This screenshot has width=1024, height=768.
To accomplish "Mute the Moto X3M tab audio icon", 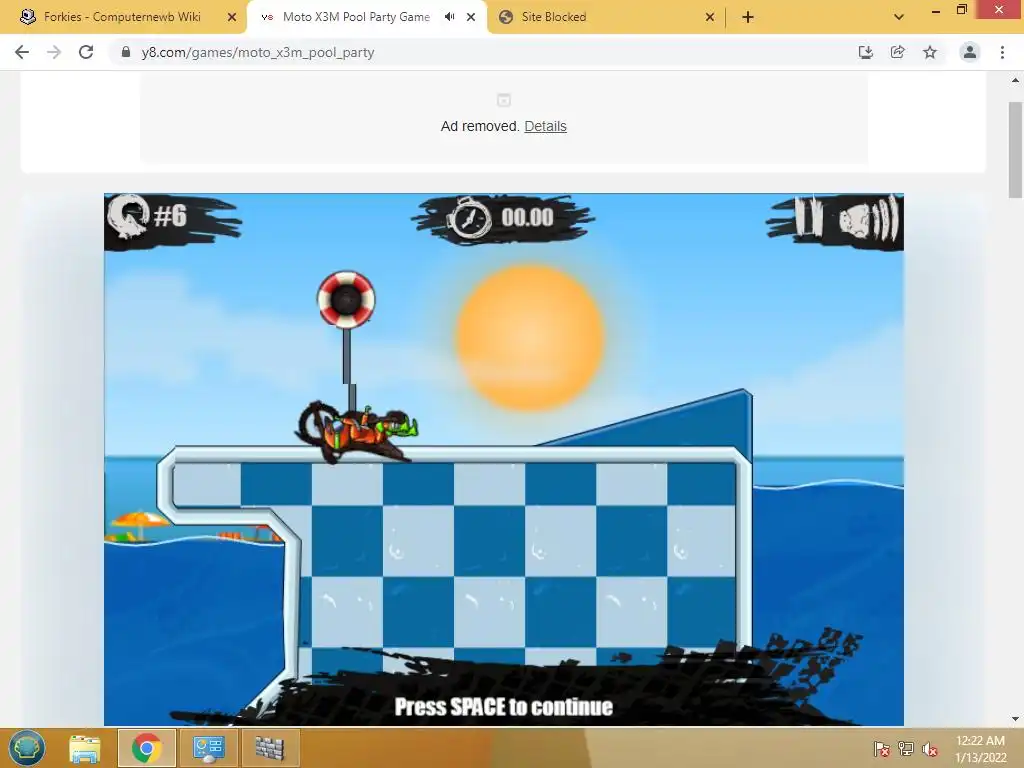I will coord(449,17).
